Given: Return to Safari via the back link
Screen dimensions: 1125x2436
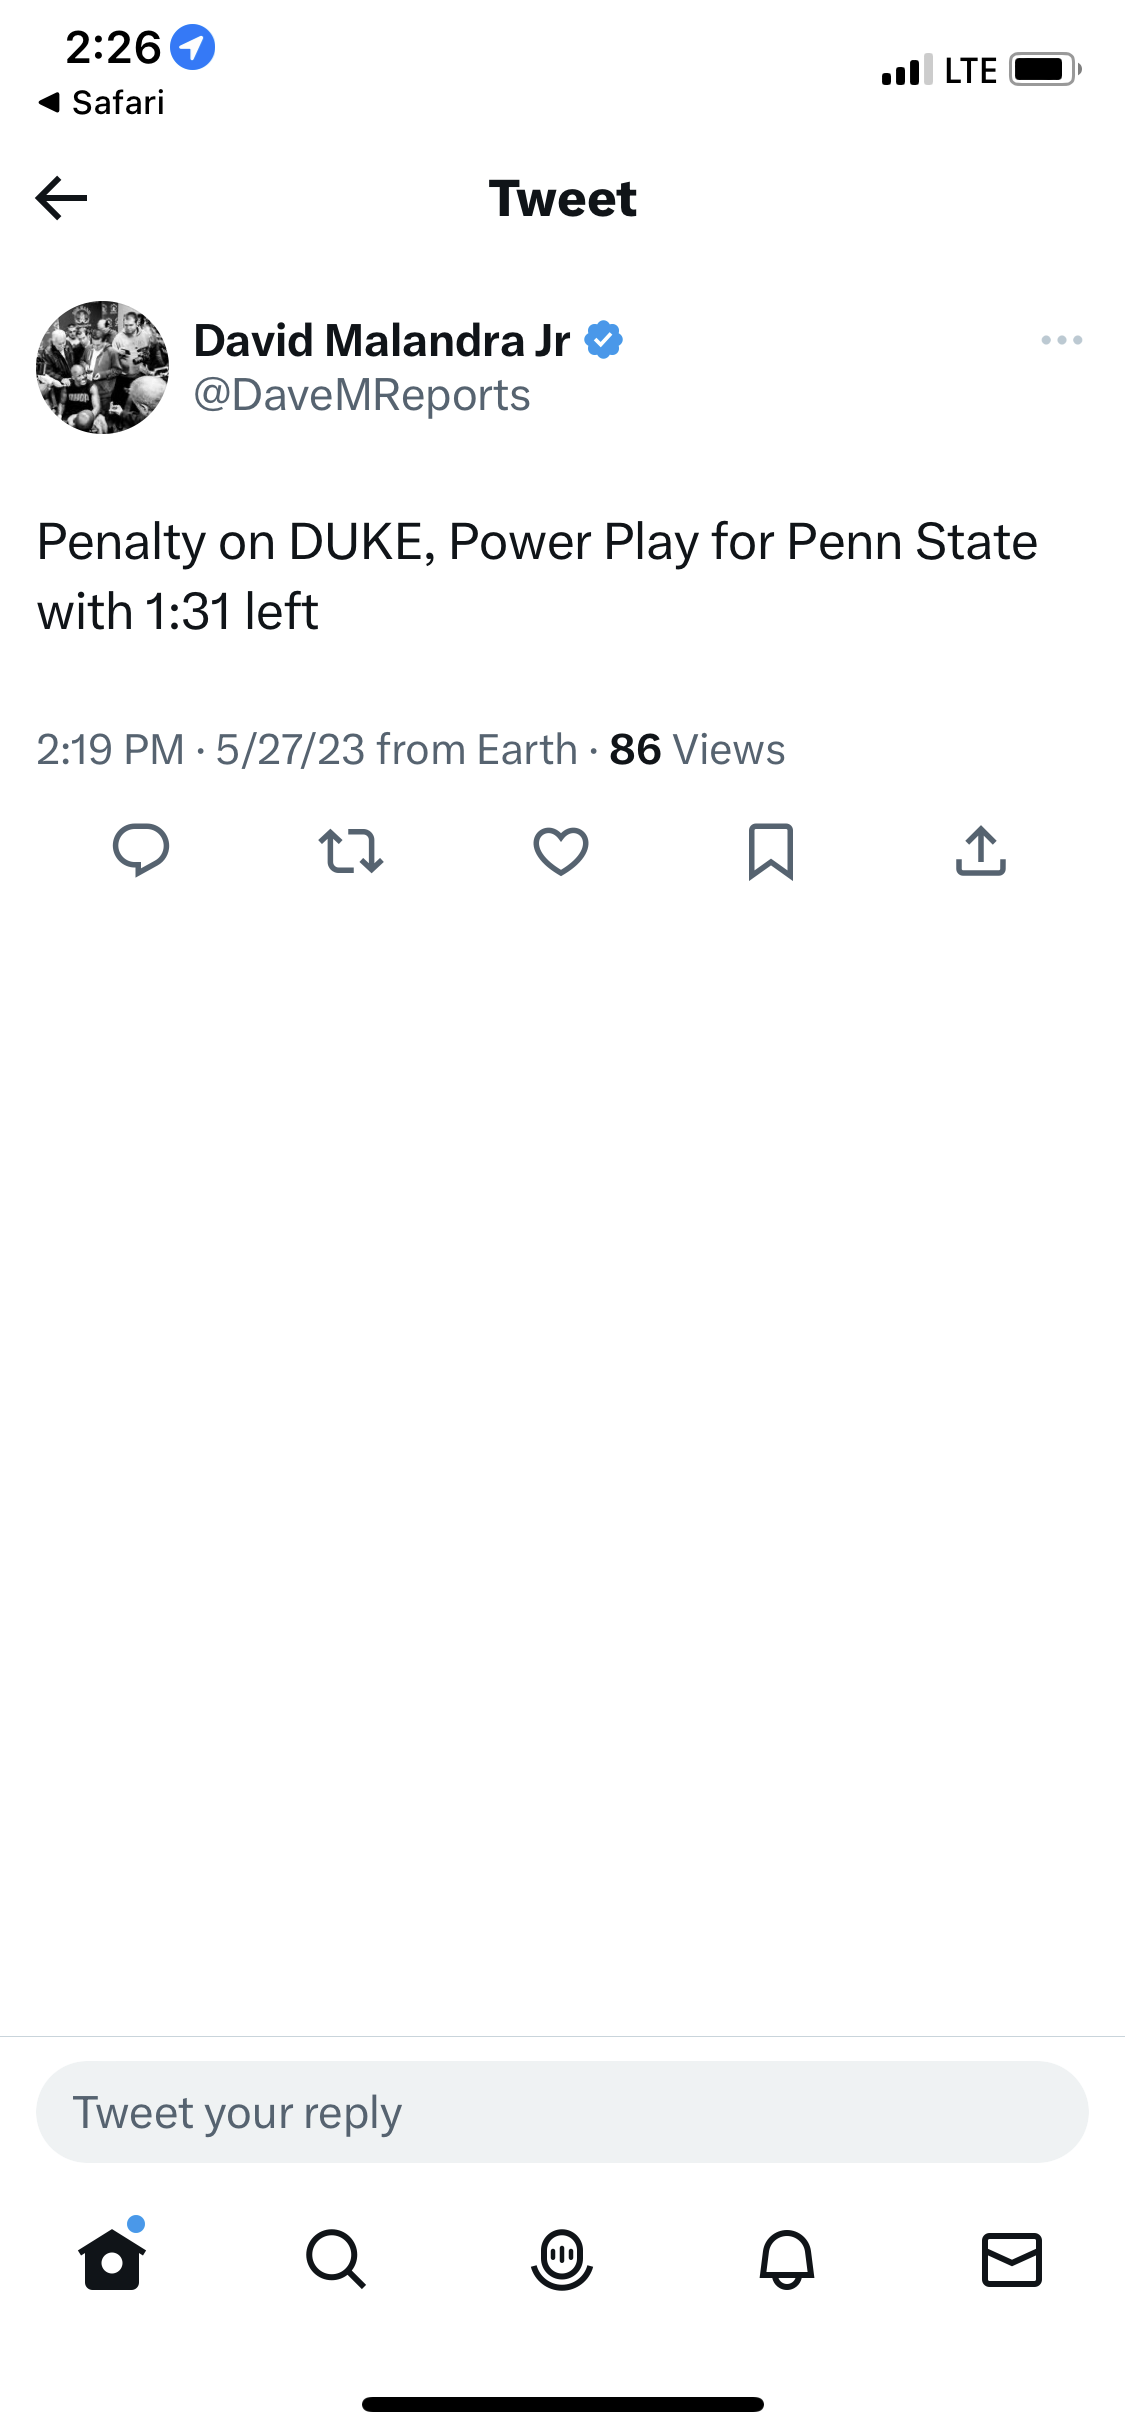Looking at the screenshot, I should 102,102.
